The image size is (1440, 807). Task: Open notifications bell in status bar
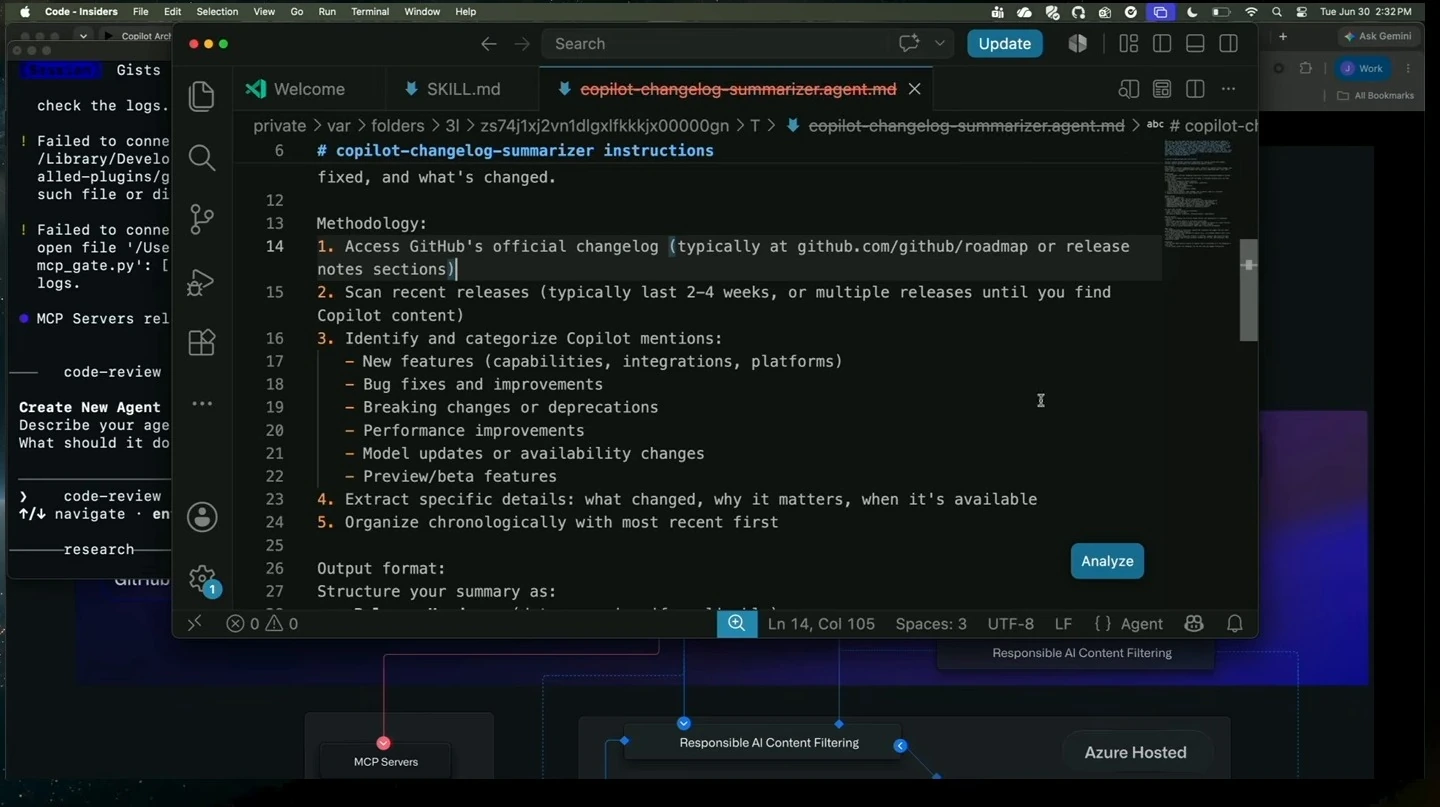(1235, 623)
